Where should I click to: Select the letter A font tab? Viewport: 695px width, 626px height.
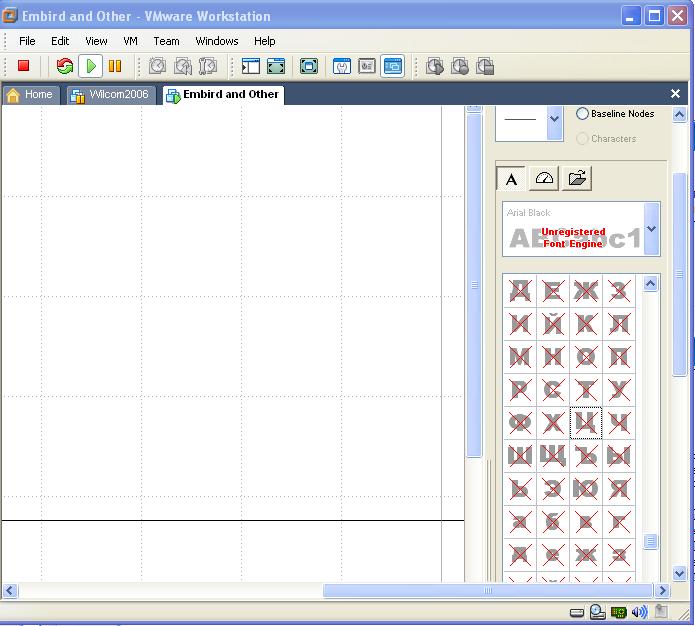(511, 178)
